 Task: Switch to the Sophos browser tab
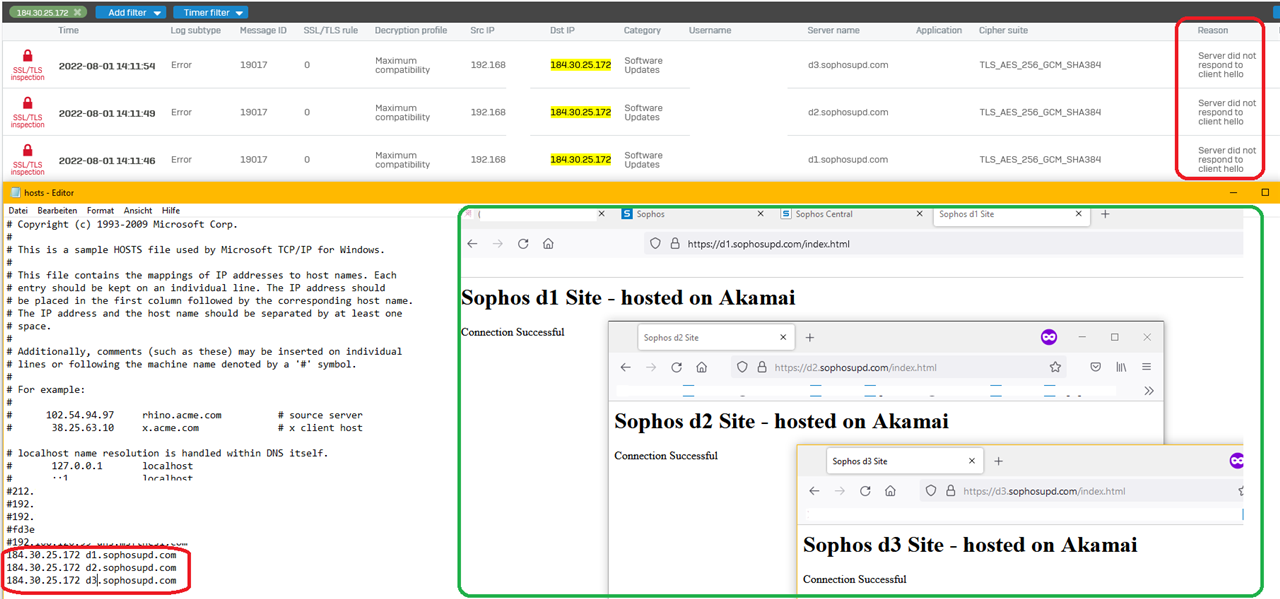click(692, 214)
